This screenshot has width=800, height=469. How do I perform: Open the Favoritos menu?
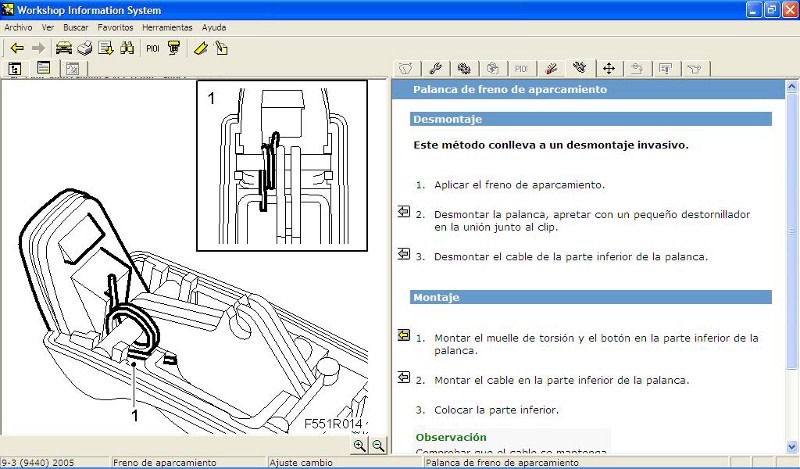tap(115, 27)
